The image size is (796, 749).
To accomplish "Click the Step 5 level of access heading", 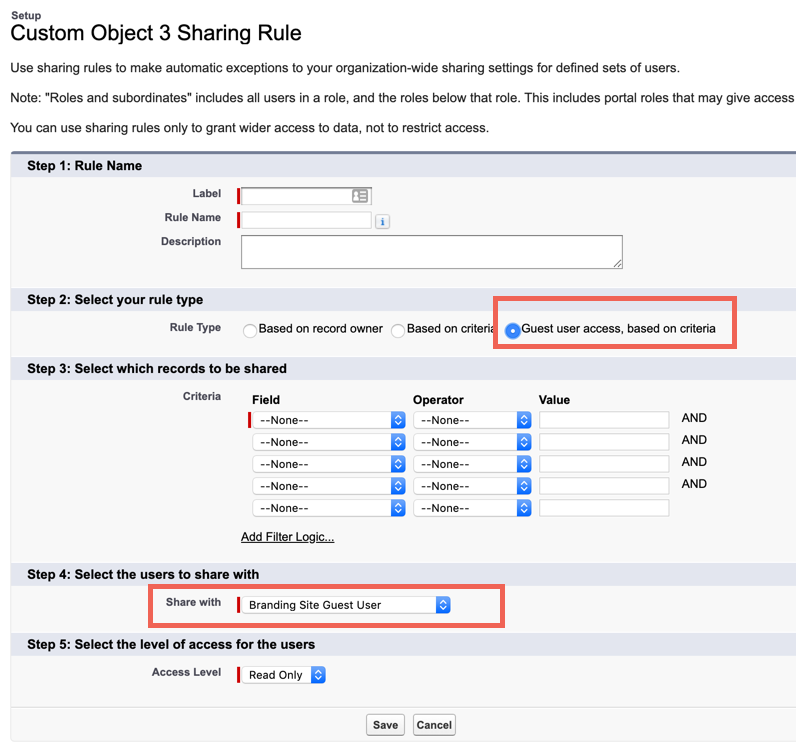I will click(171, 644).
